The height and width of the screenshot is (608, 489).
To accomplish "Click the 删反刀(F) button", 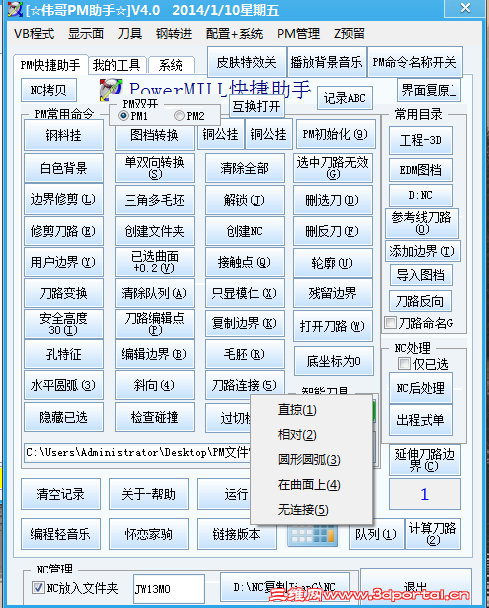I will (x=333, y=231).
